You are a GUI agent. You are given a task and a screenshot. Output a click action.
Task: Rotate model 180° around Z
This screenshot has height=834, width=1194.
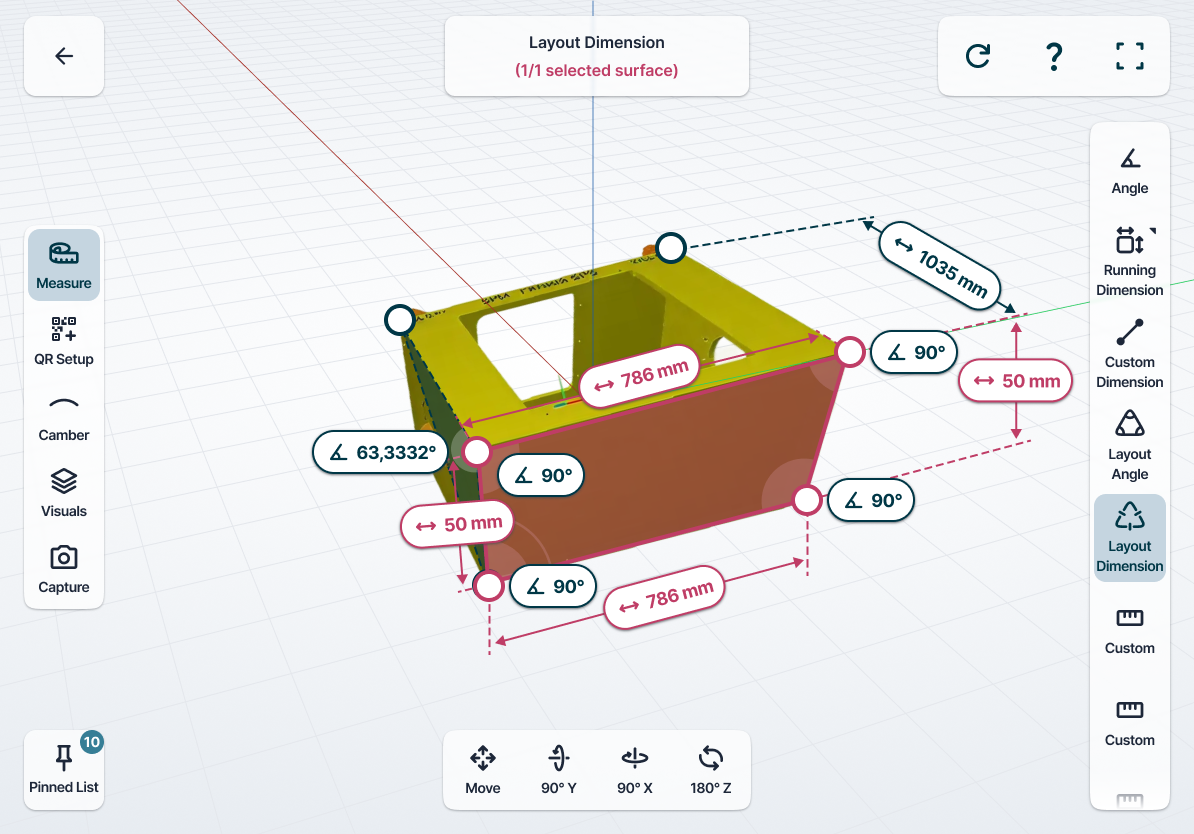click(x=710, y=770)
